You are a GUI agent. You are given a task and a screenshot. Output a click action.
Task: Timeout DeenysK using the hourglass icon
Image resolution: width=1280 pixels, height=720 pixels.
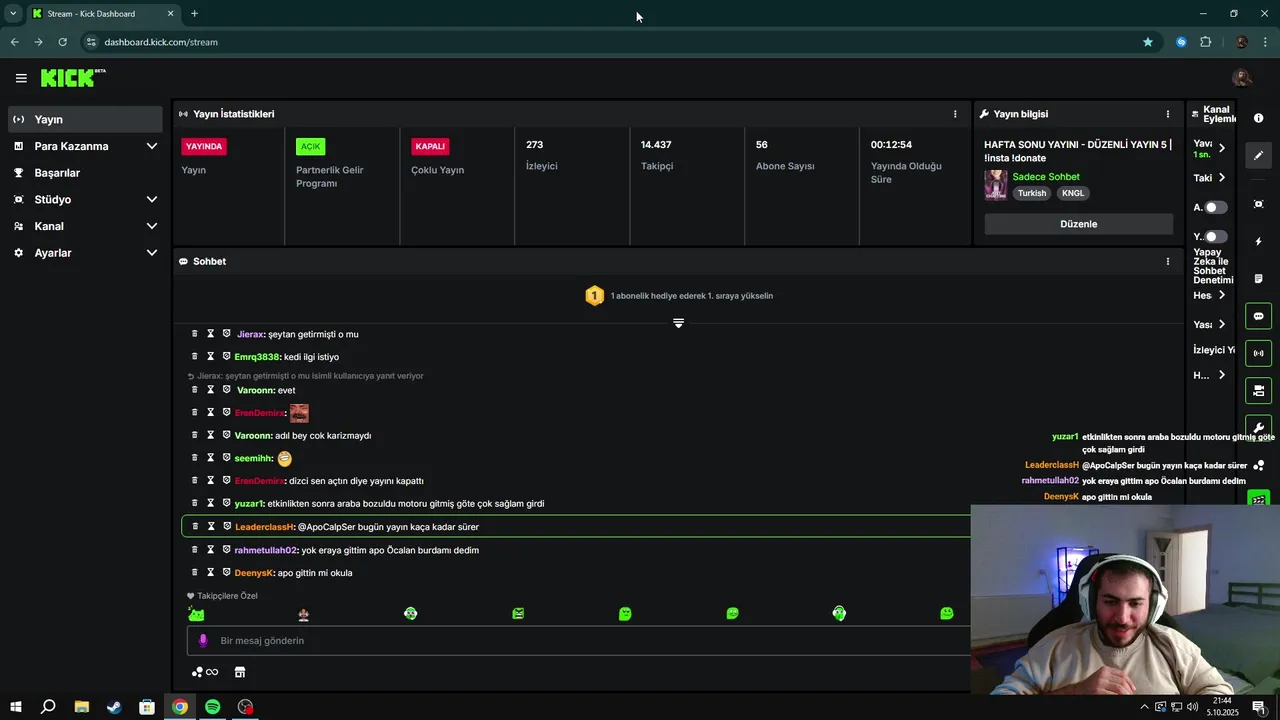click(x=211, y=573)
